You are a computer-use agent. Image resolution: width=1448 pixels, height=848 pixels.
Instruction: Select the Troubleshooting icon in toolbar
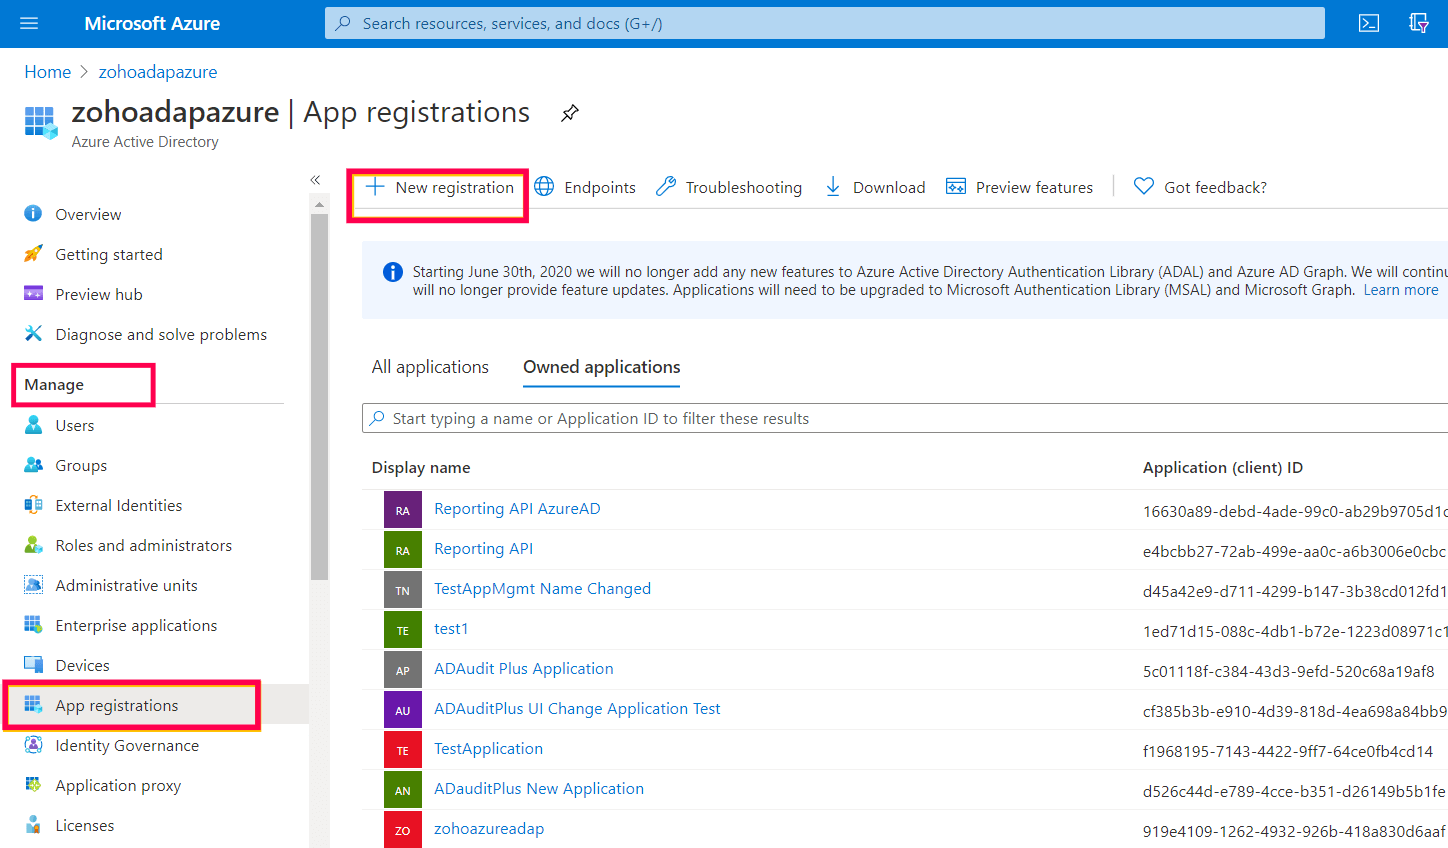point(667,186)
